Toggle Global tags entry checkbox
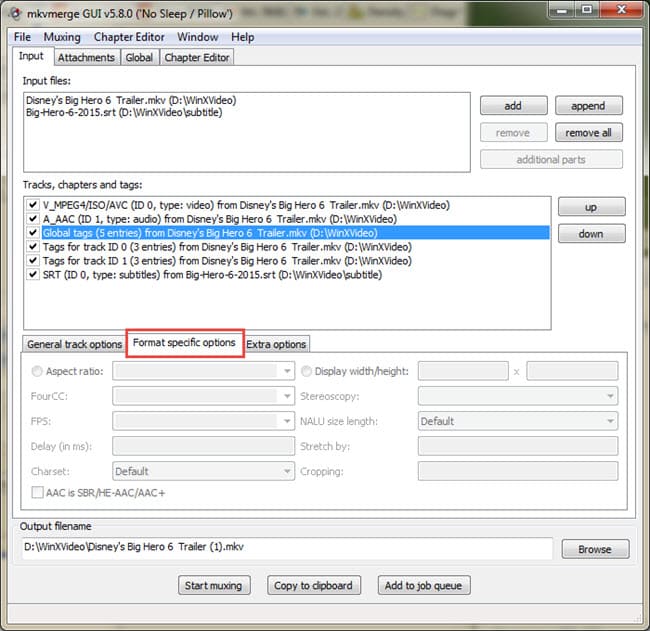The width and height of the screenshot is (650, 631). click(x=34, y=233)
